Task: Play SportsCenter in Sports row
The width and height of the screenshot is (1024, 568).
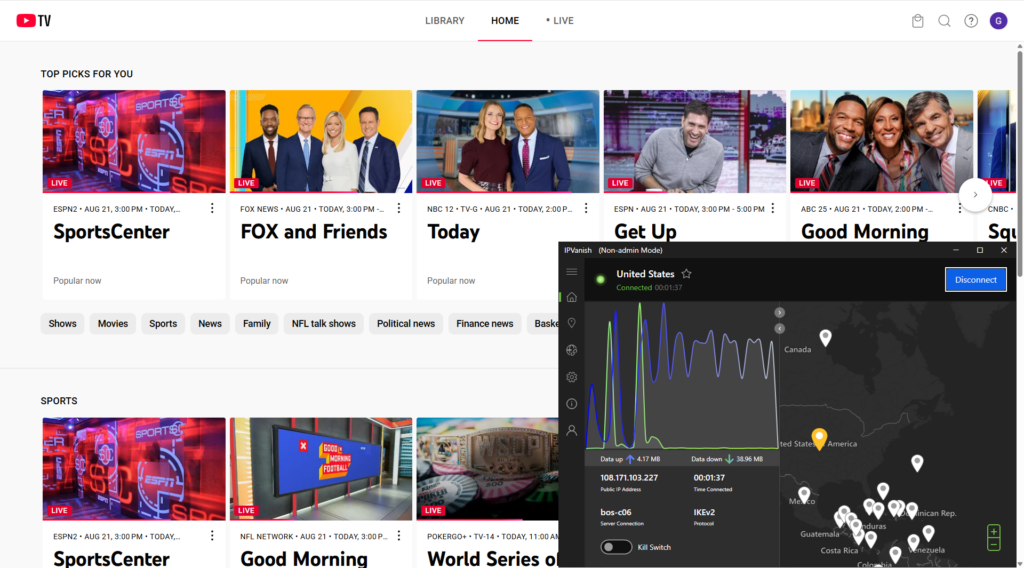Action: (134, 469)
